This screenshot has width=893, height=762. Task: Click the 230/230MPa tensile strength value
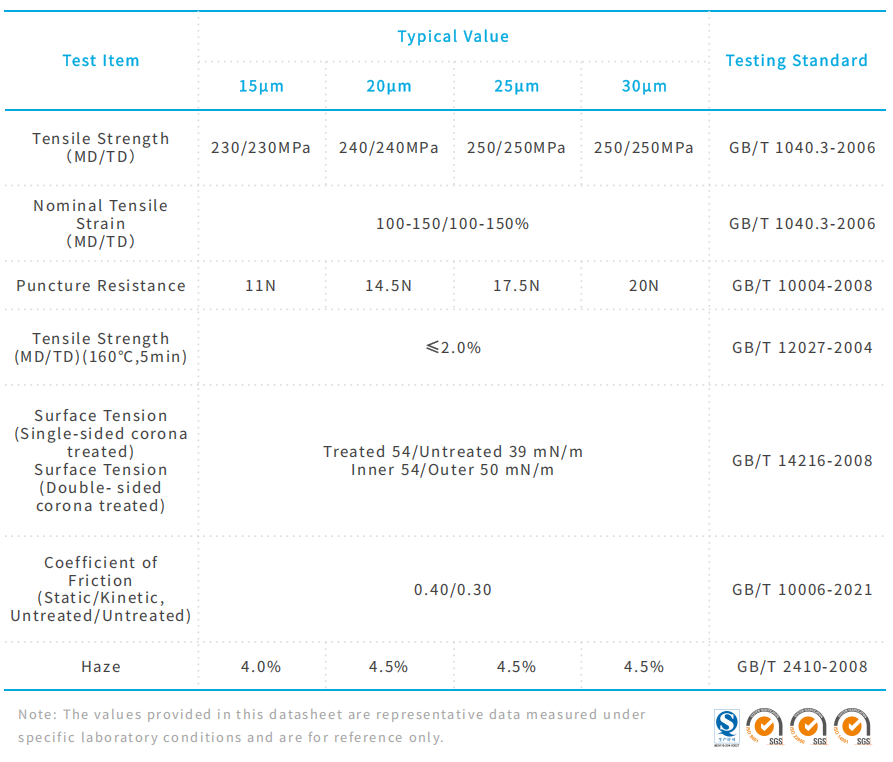click(x=261, y=148)
